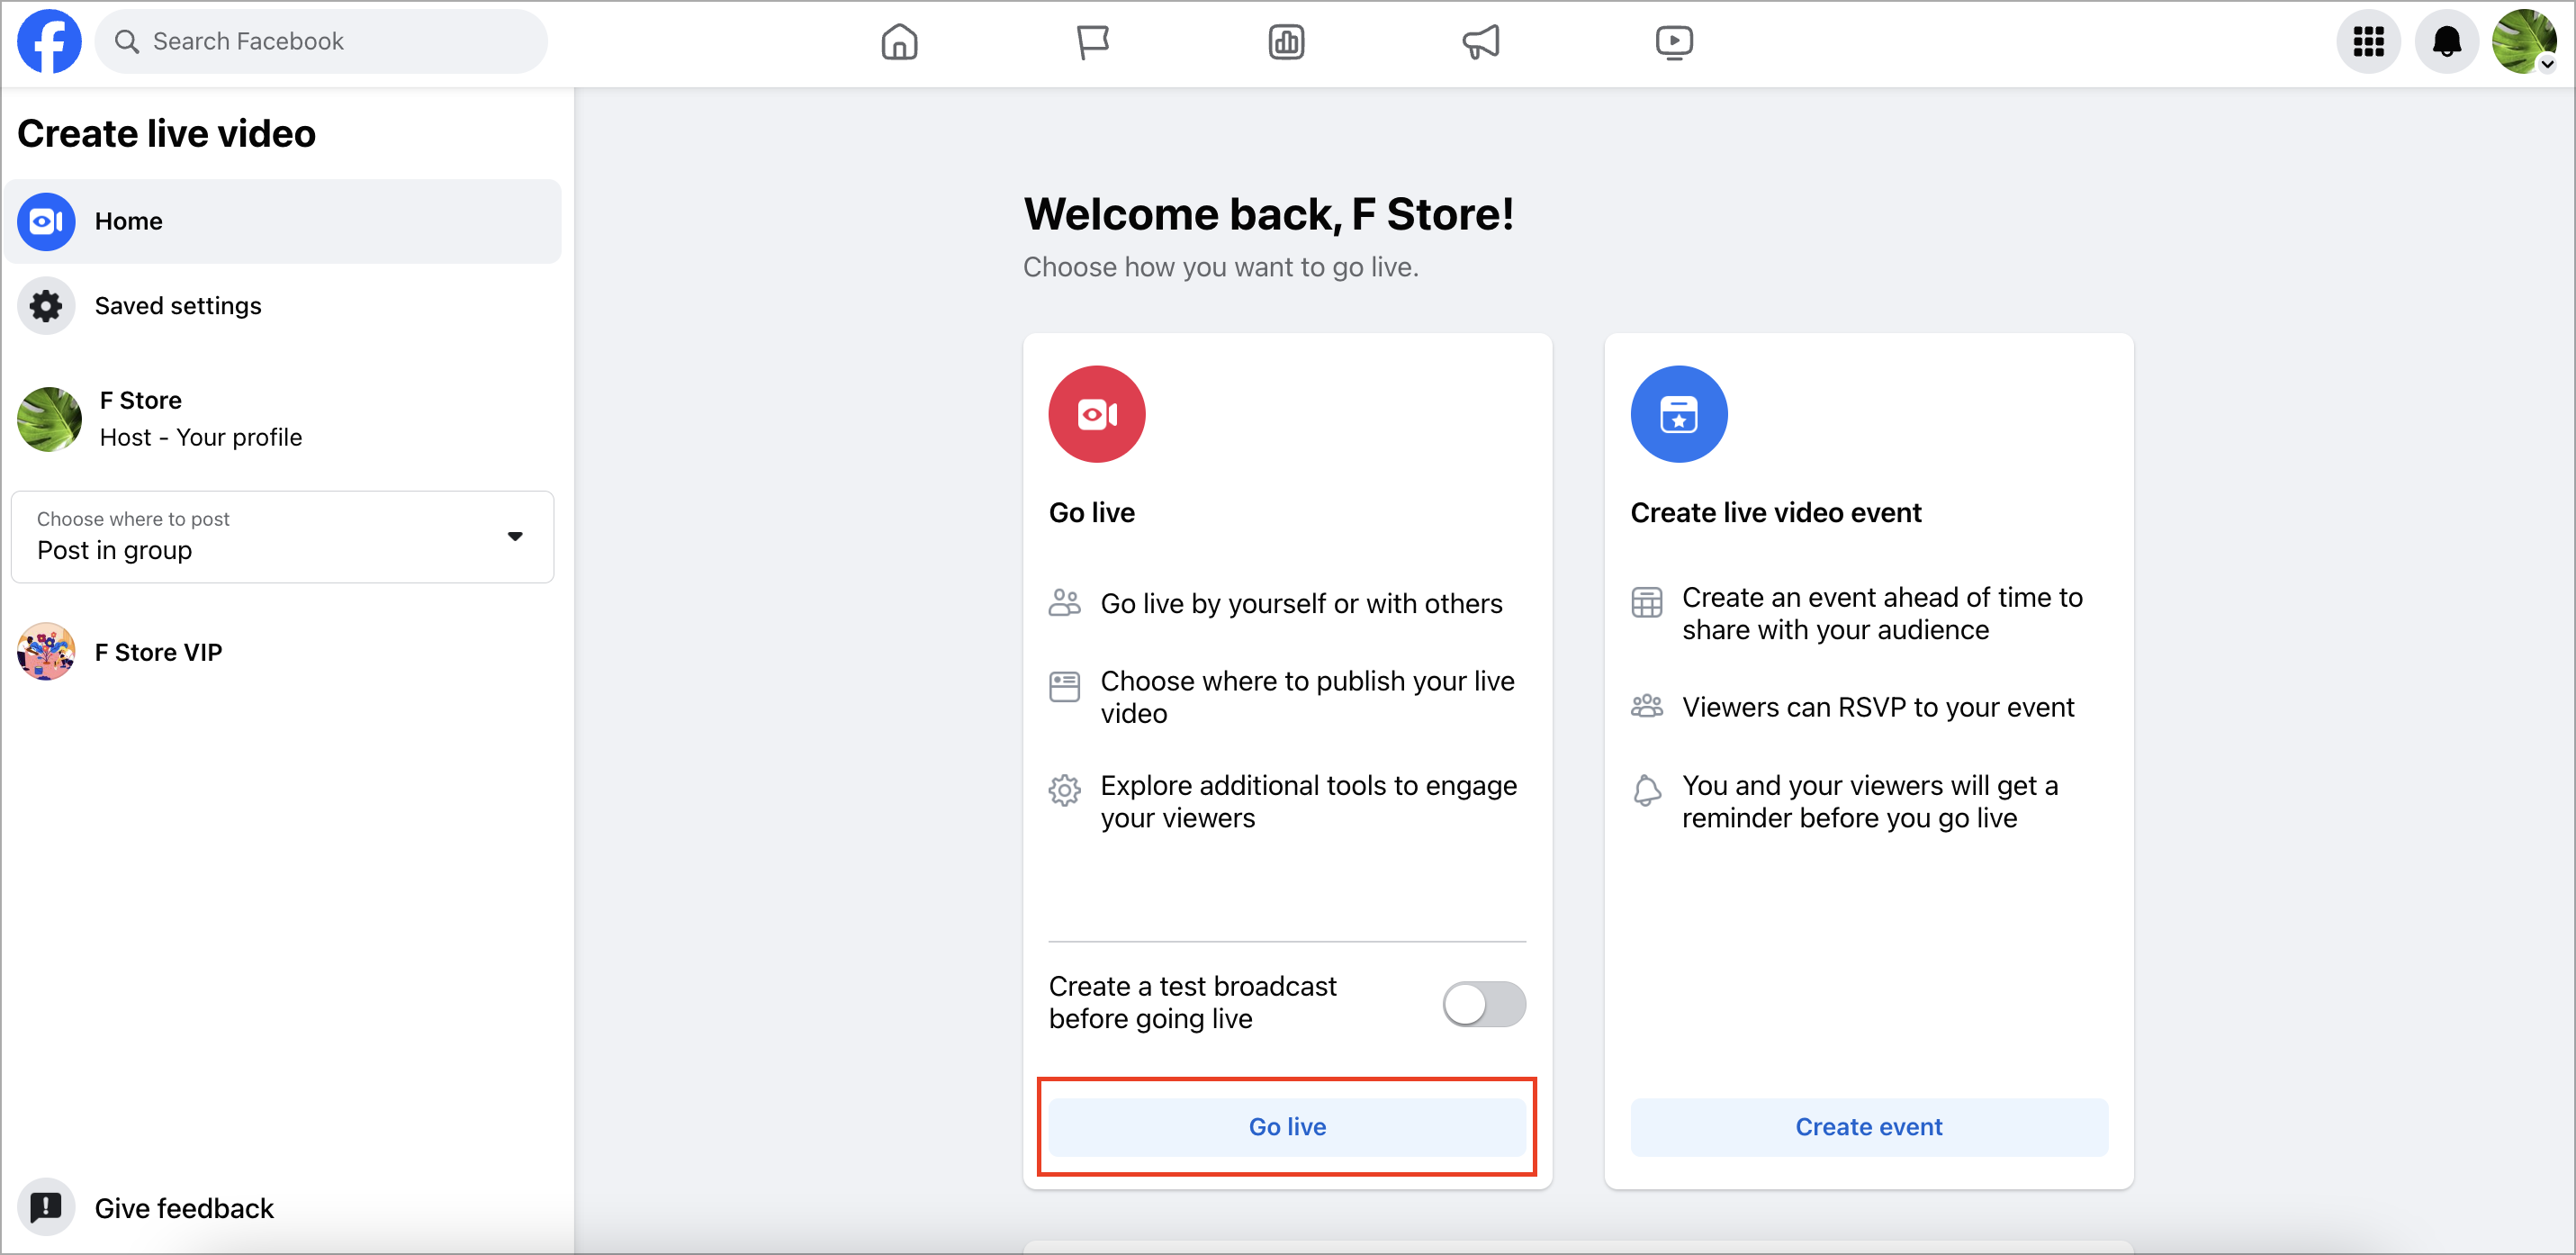
Task: Select the F Store VIP group
Action: [283, 652]
